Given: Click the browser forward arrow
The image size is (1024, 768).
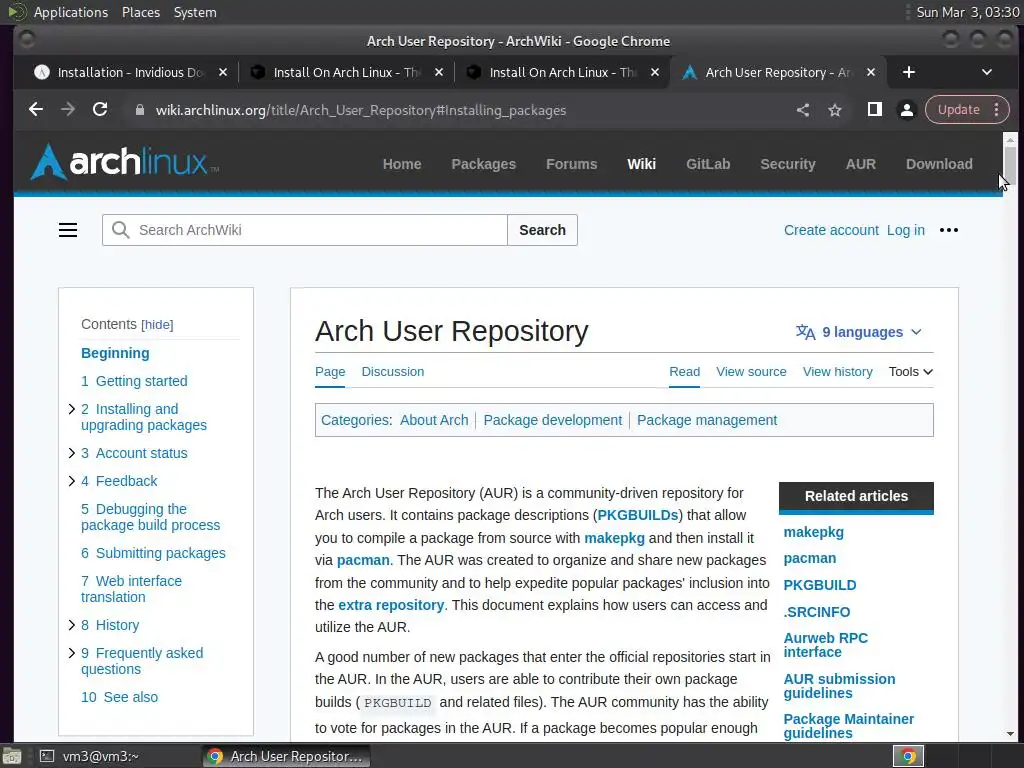Looking at the screenshot, I should pyautogui.click(x=68, y=110).
